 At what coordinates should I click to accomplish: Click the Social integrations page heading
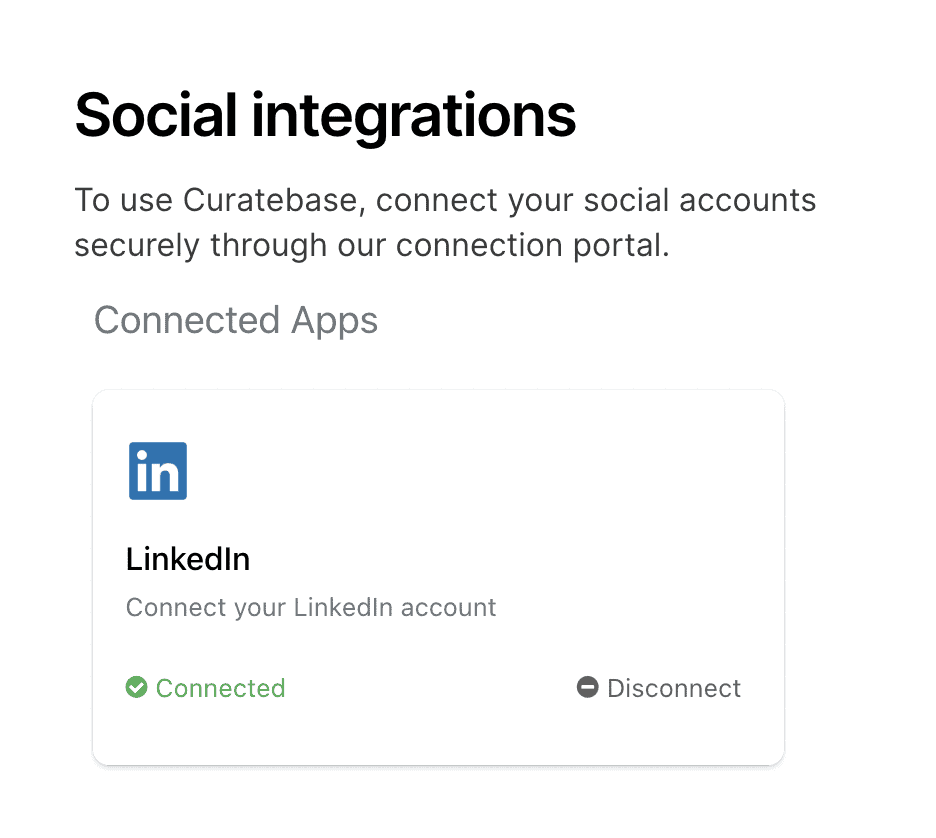tap(325, 115)
